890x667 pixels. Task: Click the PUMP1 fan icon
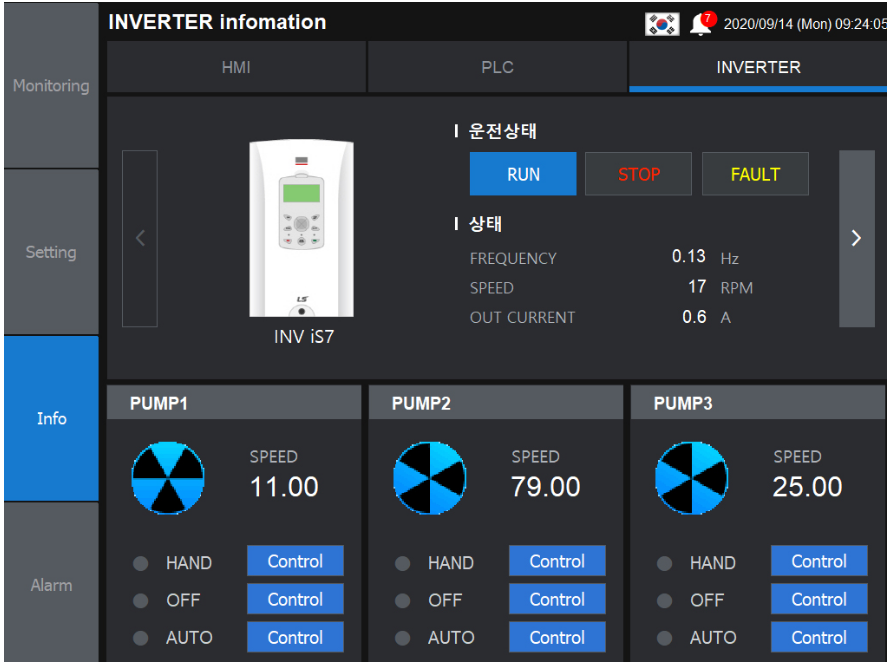[x=168, y=478]
